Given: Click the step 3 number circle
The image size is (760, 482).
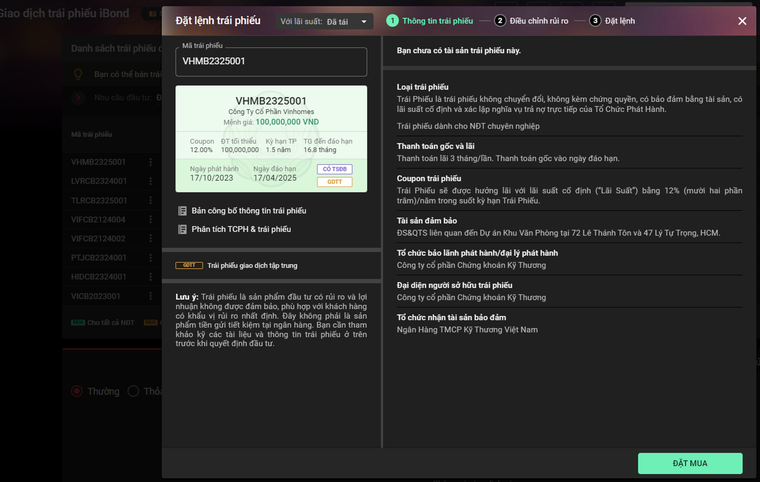Looking at the screenshot, I should click(x=595, y=21).
